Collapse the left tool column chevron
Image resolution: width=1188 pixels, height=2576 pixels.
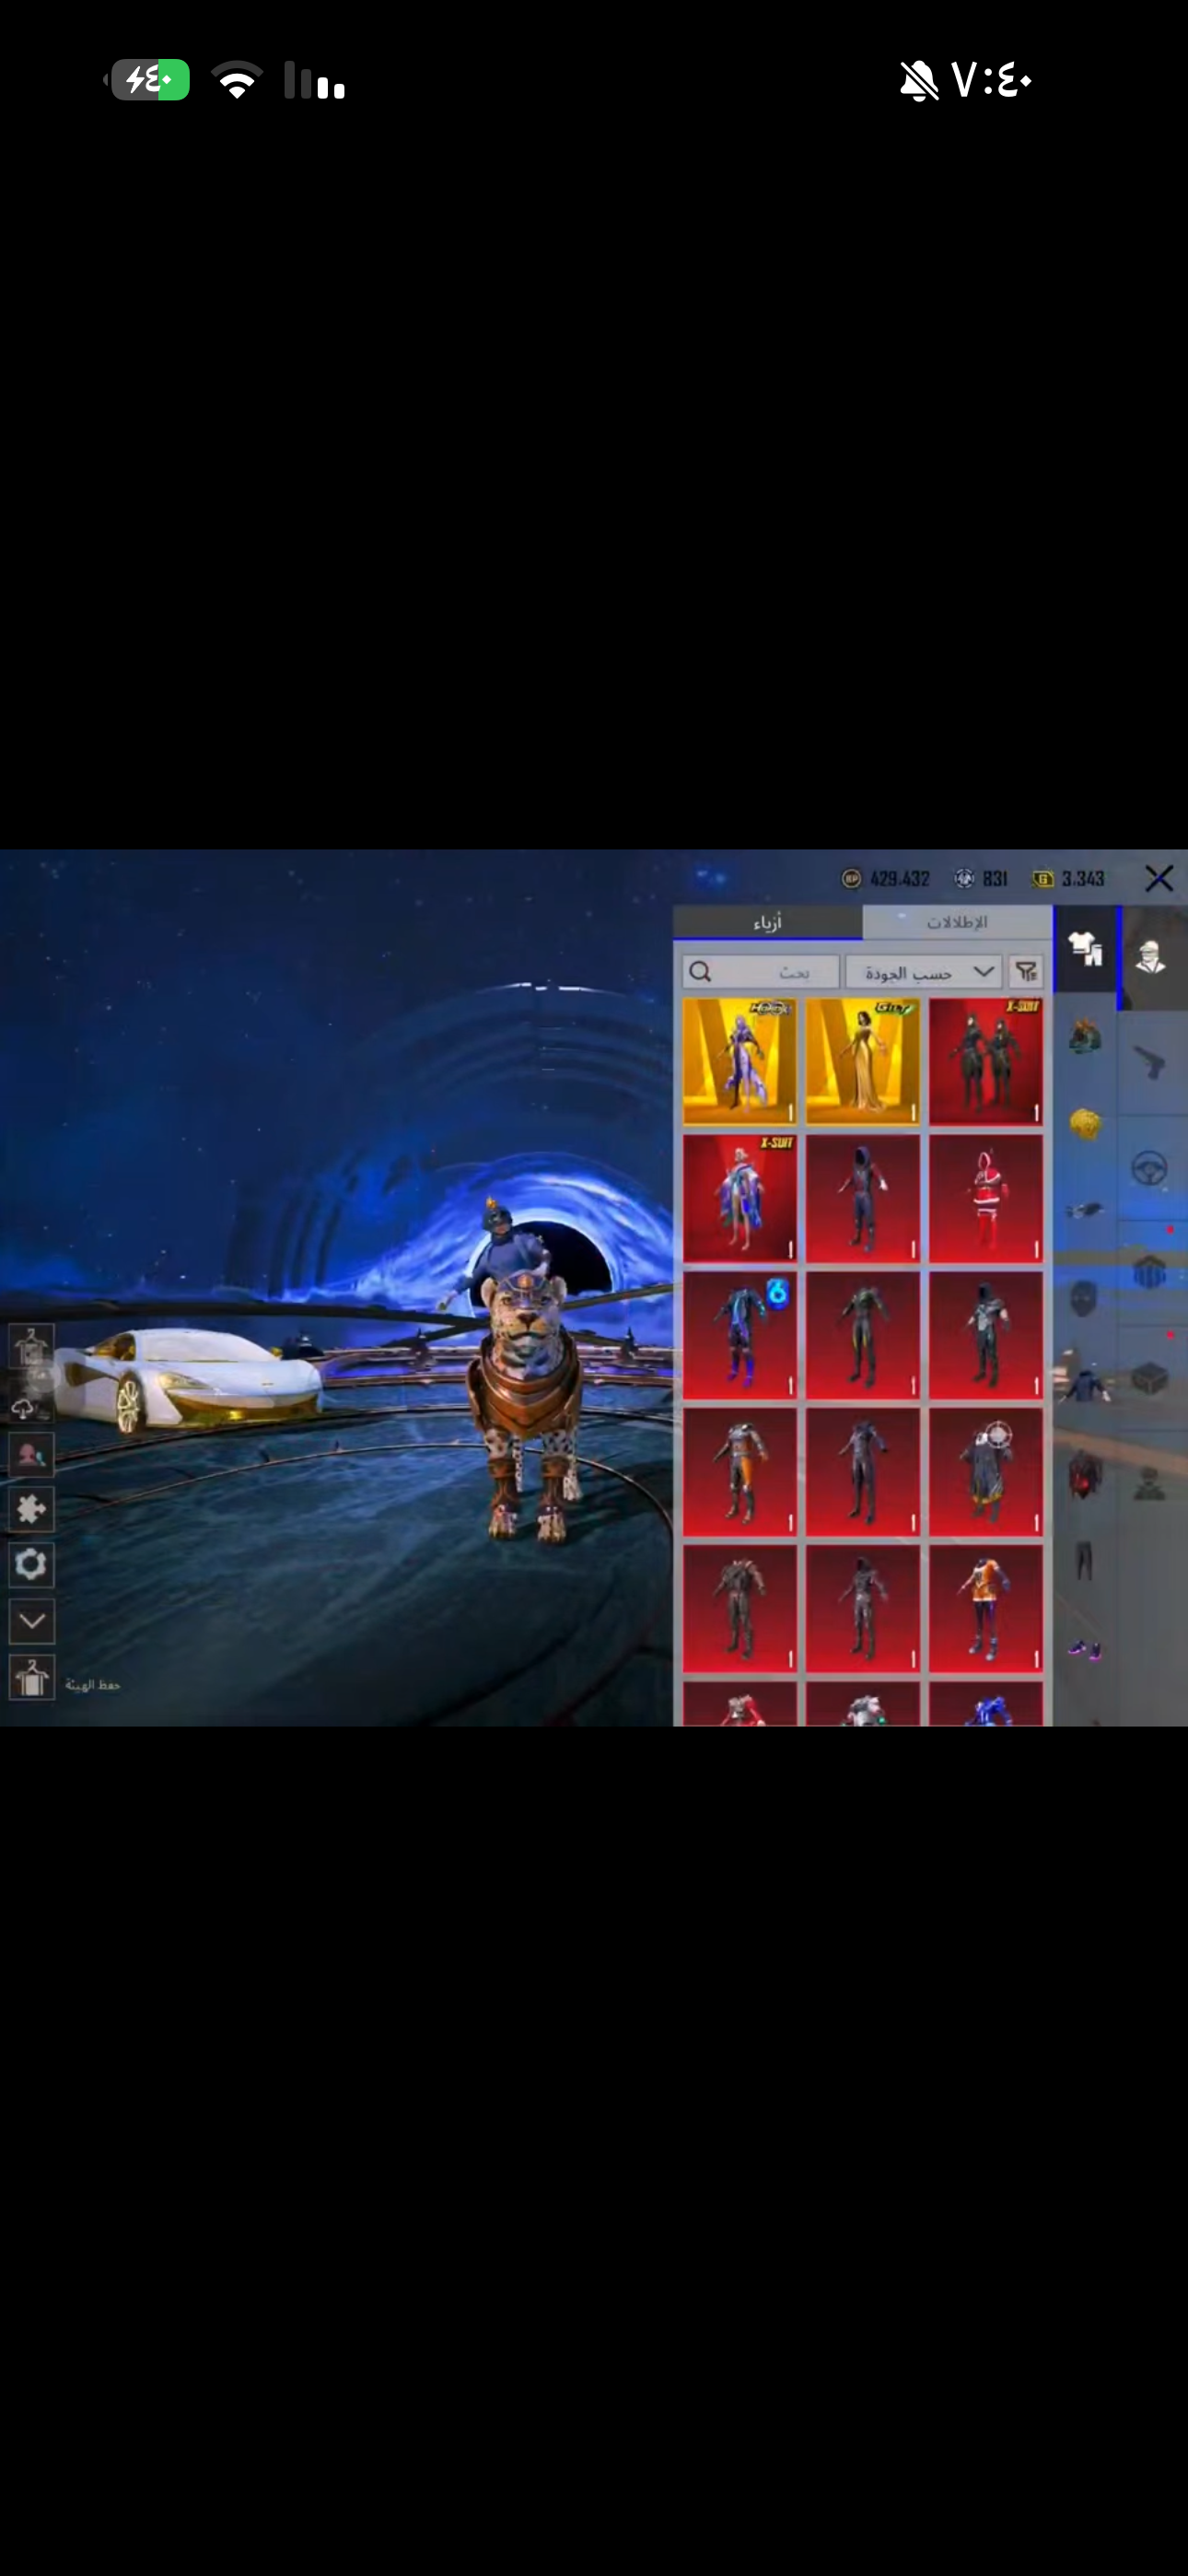point(31,1621)
